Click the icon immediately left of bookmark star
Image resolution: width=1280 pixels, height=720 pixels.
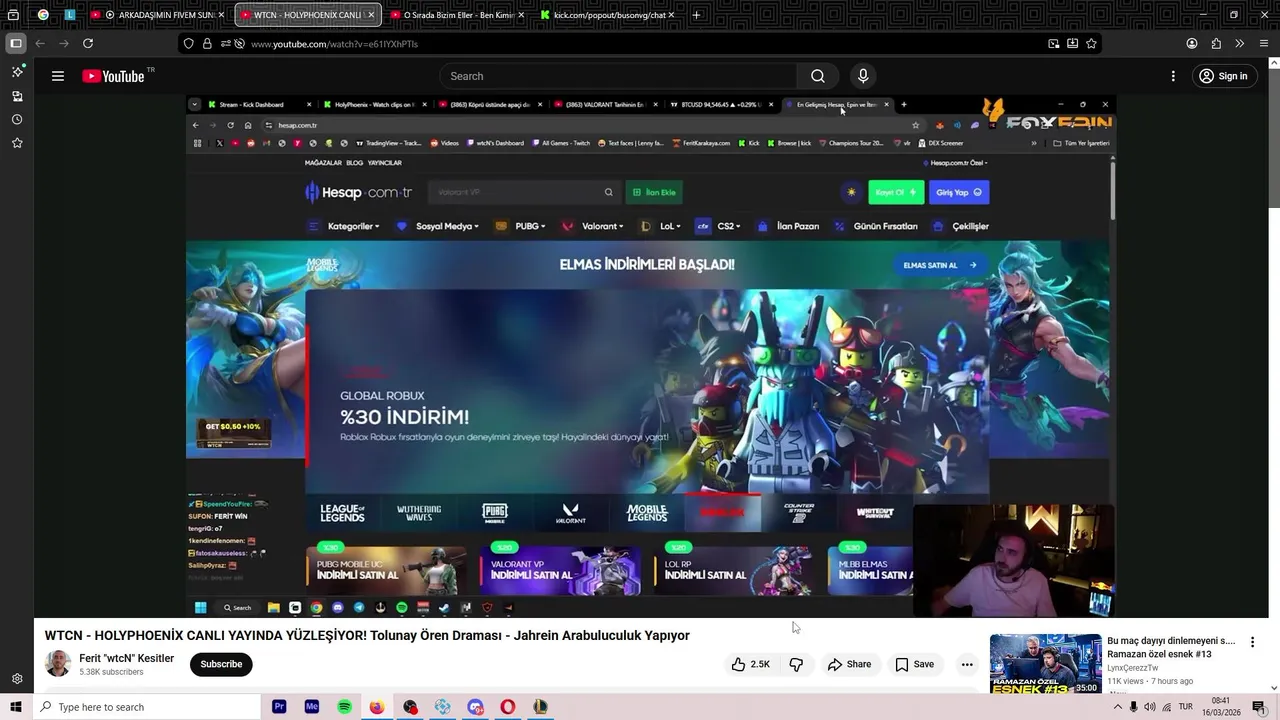tap(1072, 43)
